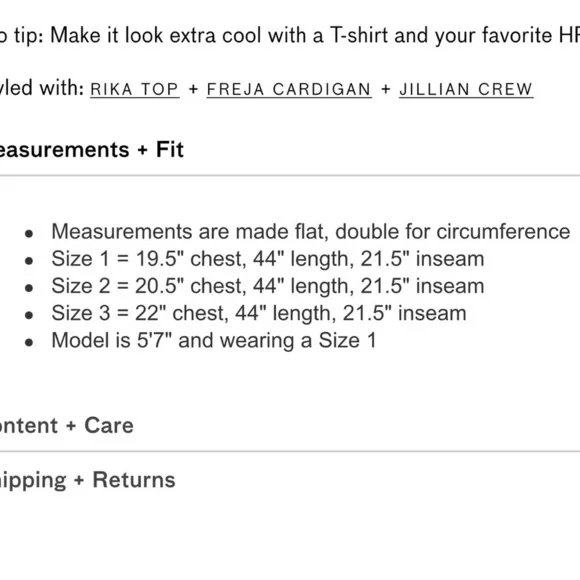Click the Model is 5'7" line
The image size is (580, 580).
point(214,340)
